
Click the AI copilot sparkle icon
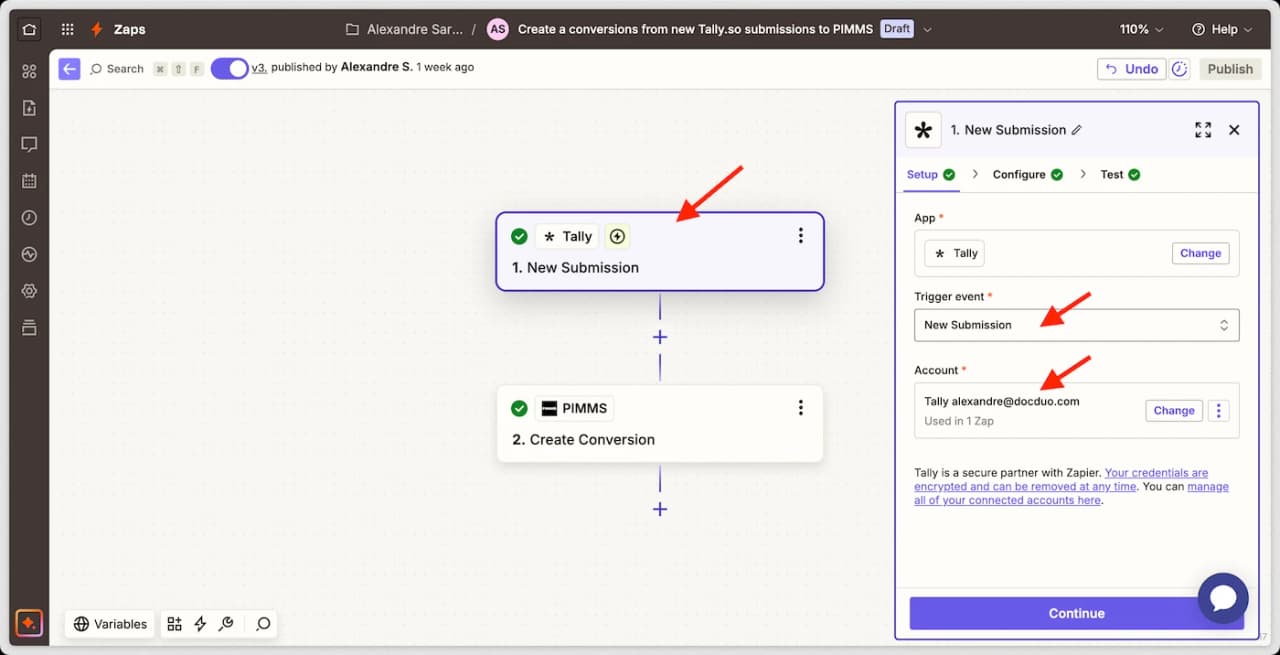point(29,623)
